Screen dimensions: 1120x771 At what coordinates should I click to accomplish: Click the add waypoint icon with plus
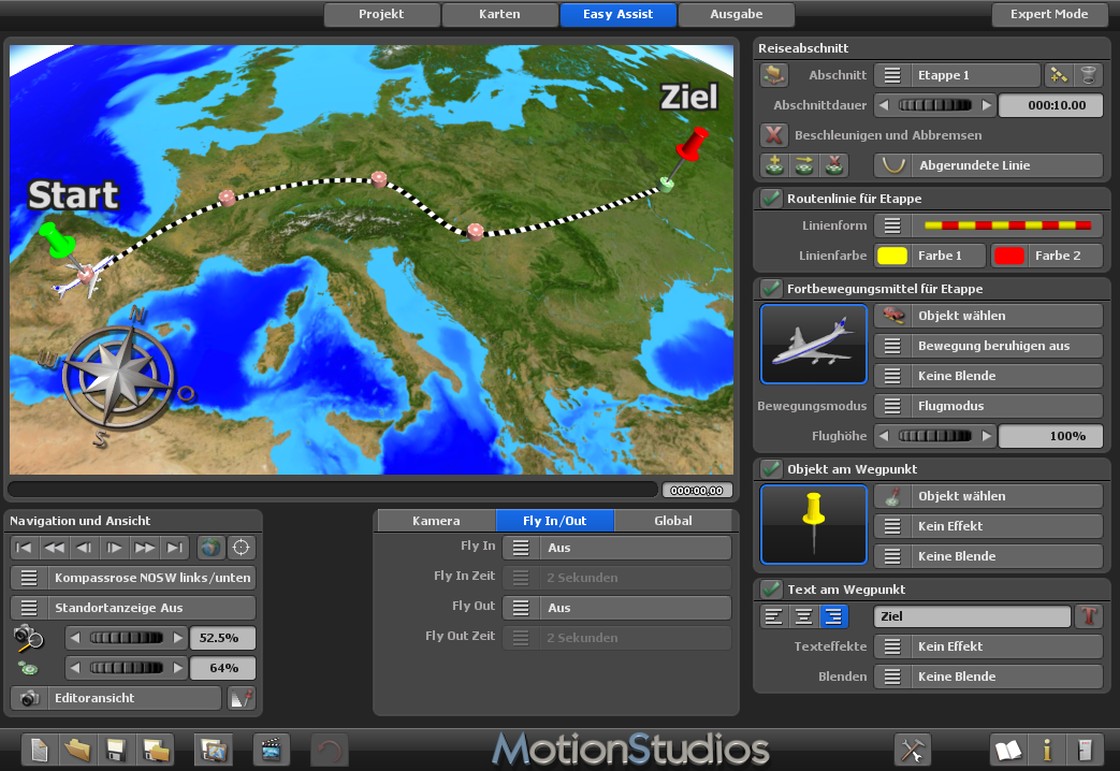click(774, 165)
